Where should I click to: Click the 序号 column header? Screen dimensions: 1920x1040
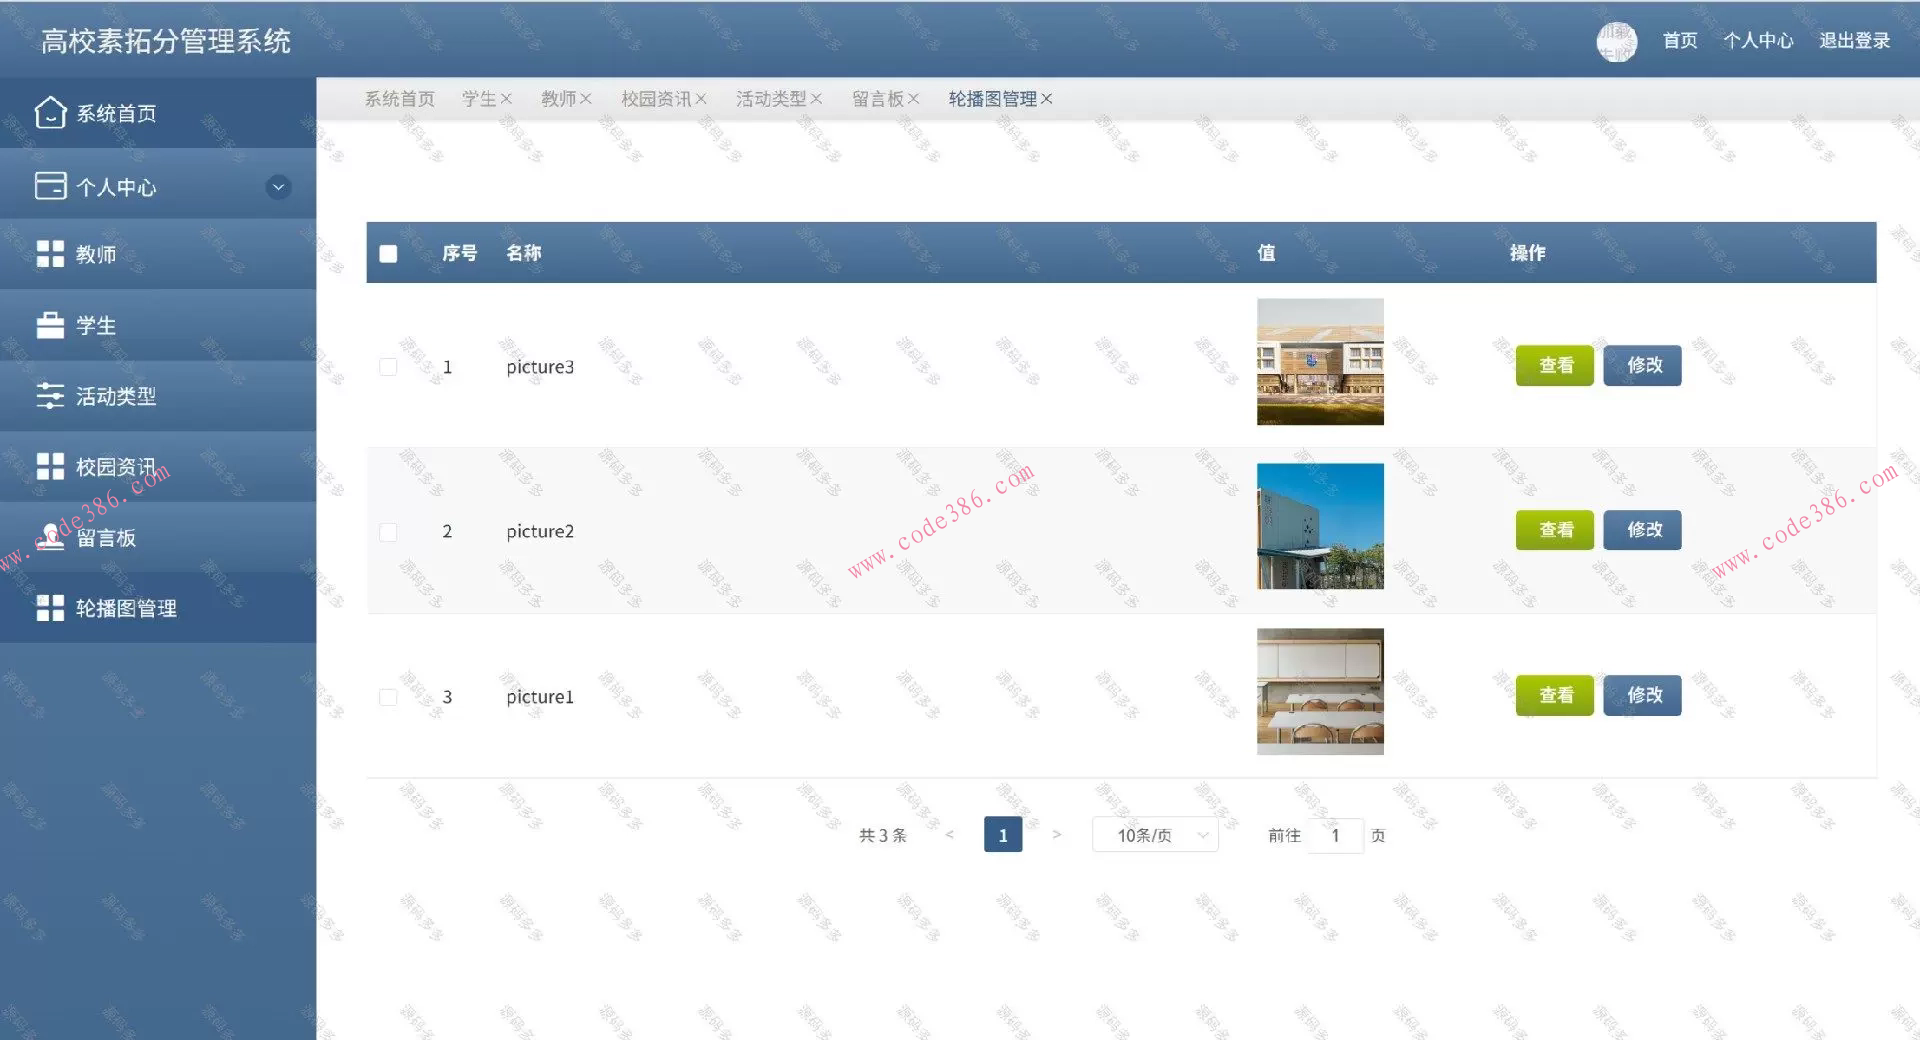[460, 254]
